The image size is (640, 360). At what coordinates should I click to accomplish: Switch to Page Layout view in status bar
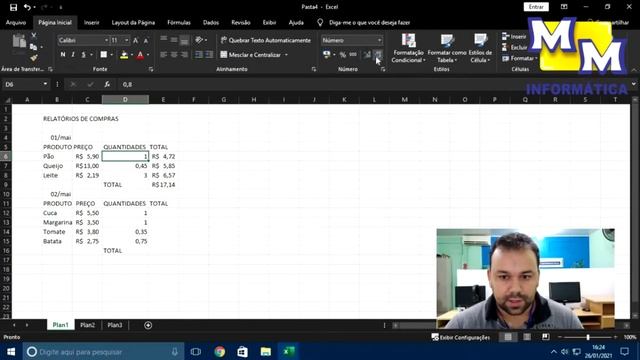527,337
